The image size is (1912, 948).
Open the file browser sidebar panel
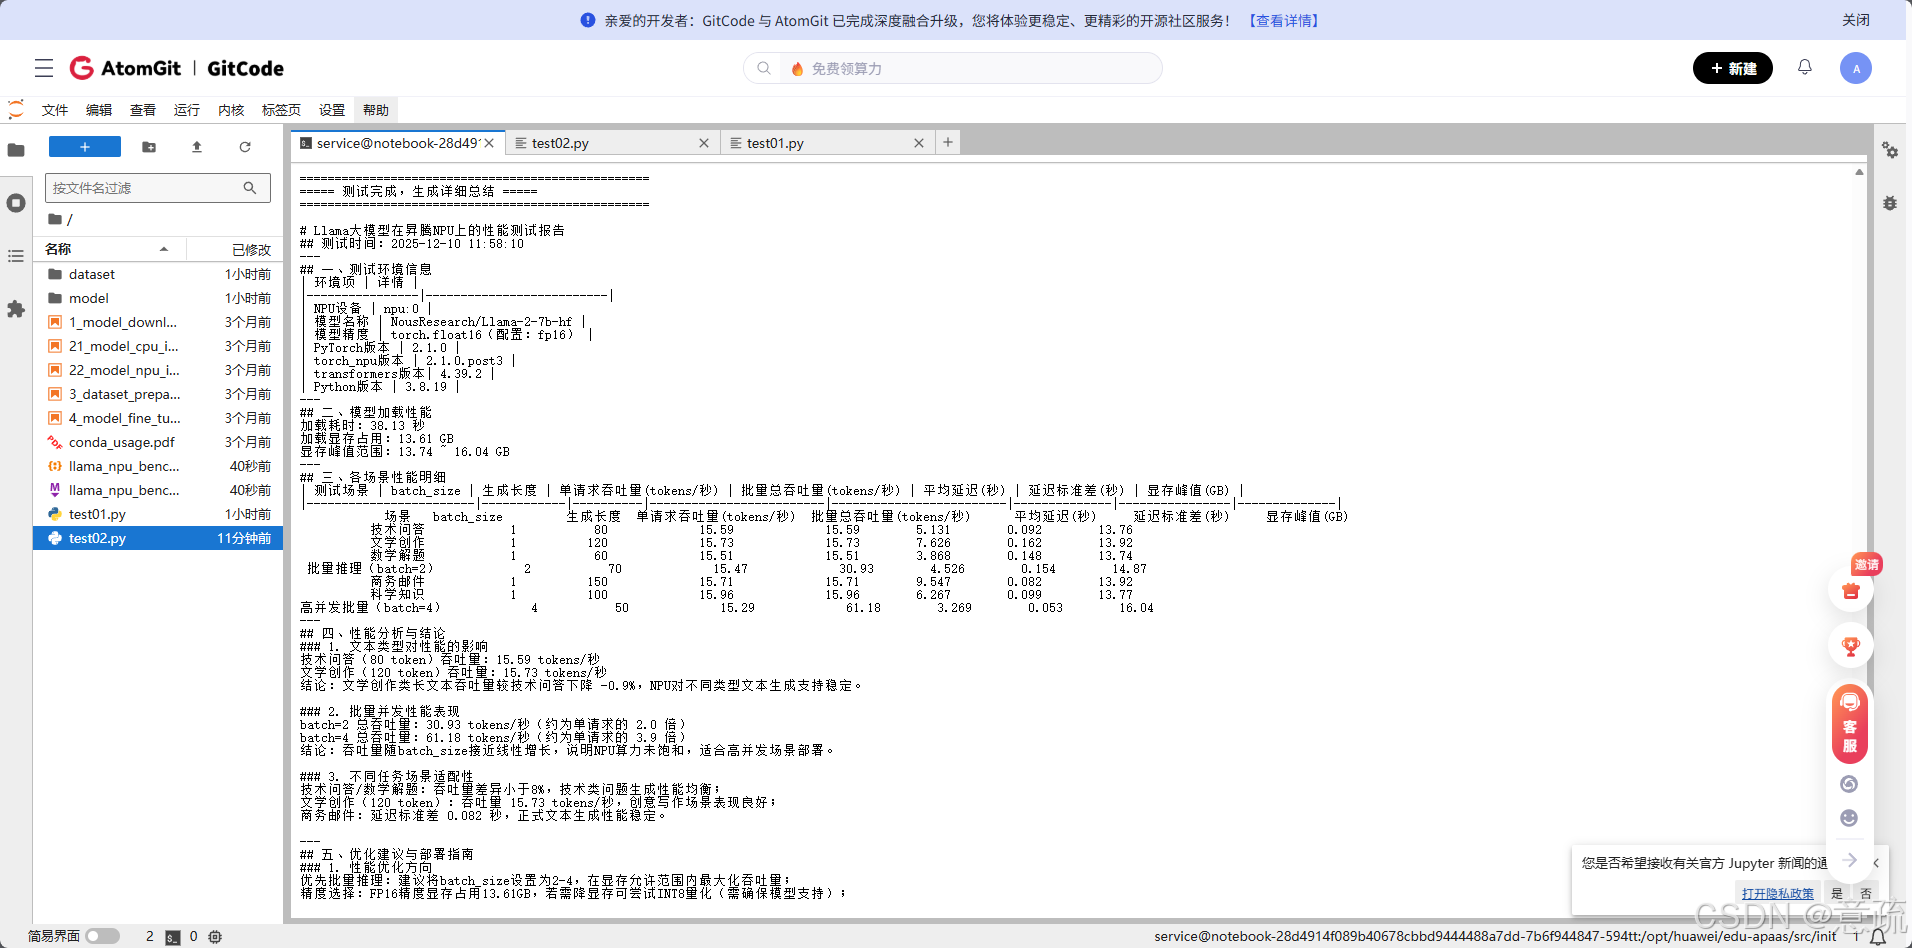pyautogui.click(x=16, y=150)
